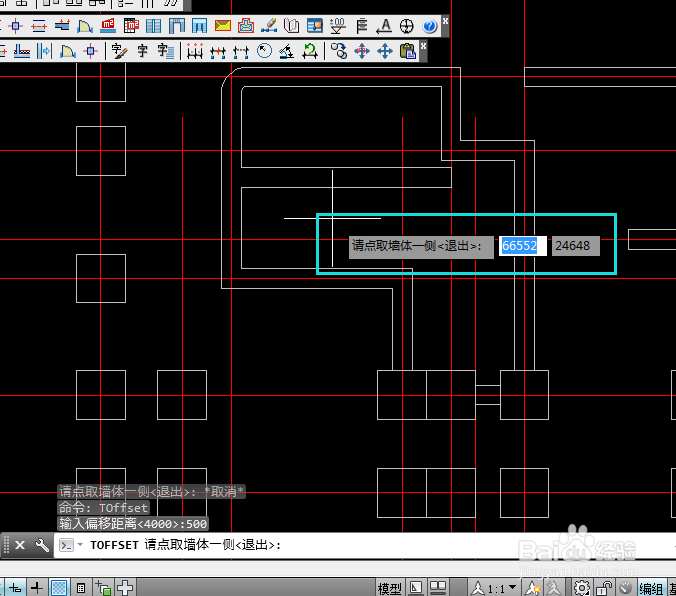The width and height of the screenshot is (676, 596).
Task: Click the blue layout panel icon
Action: (315, 26)
